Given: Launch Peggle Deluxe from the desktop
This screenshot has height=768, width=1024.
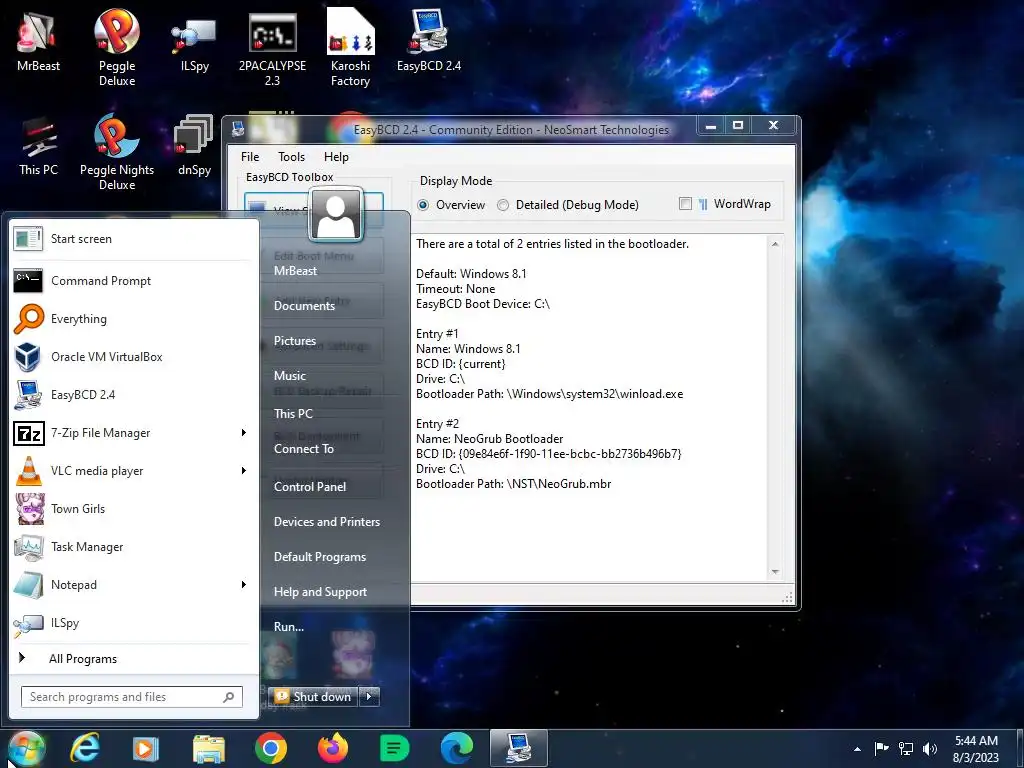Looking at the screenshot, I should pyautogui.click(x=117, y=47).
